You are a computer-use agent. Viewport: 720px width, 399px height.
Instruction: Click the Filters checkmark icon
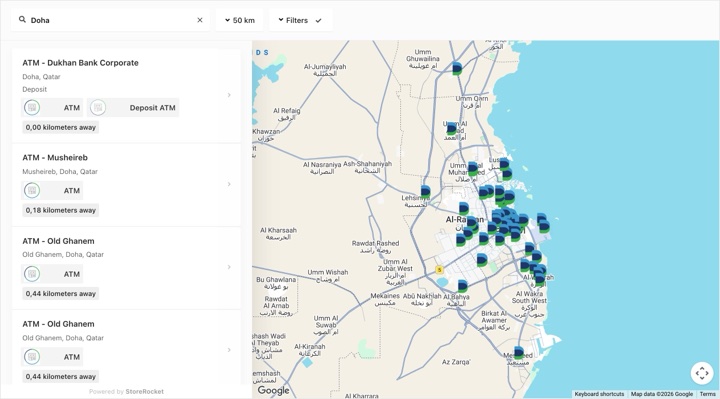click(319, 21)
